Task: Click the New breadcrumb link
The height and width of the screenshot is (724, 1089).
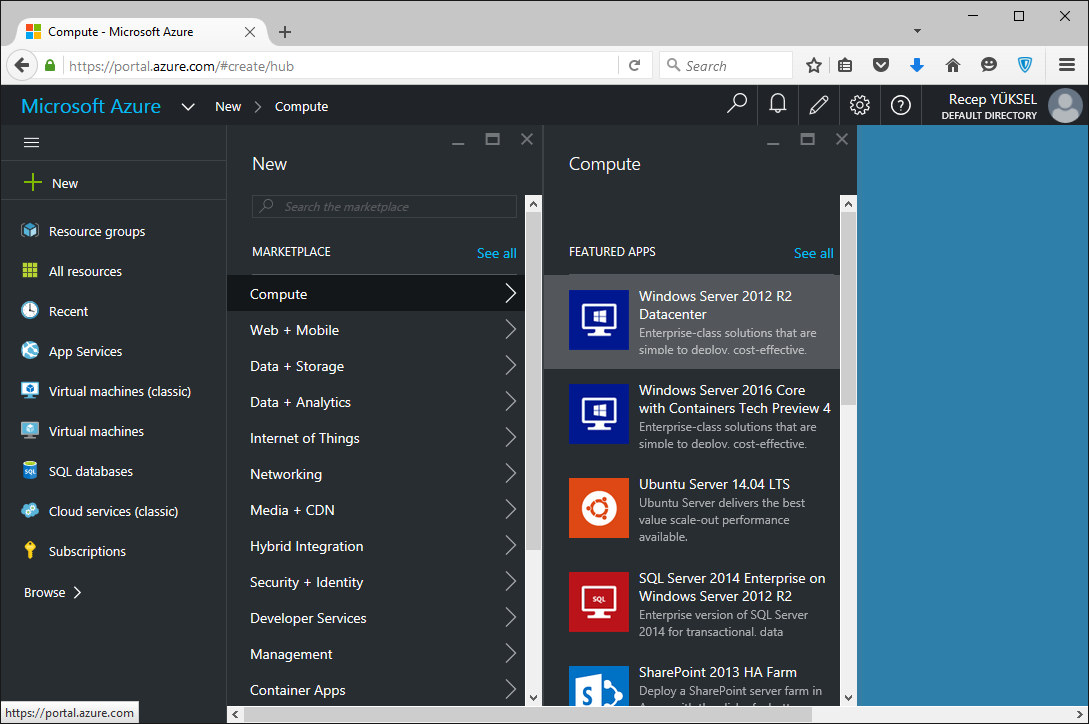Action: (x=228, y=106)
